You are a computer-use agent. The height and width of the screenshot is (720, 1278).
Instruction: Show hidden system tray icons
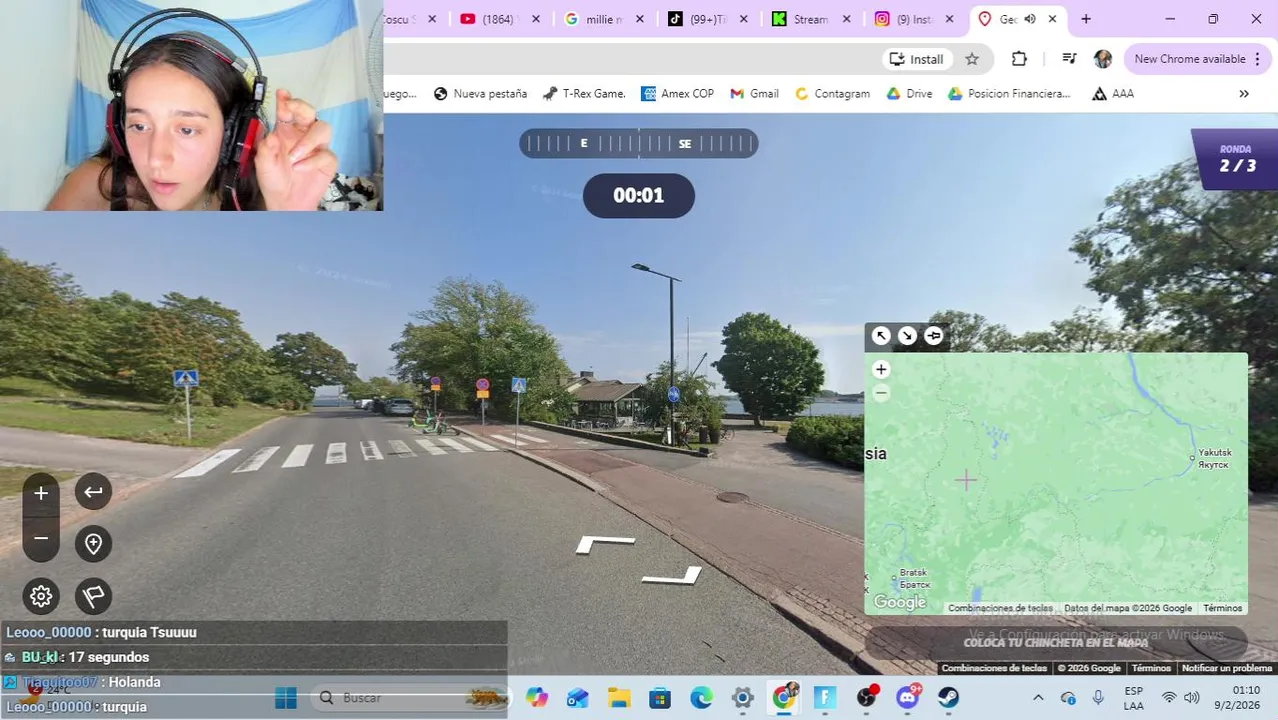click(x=1038, y=697)
